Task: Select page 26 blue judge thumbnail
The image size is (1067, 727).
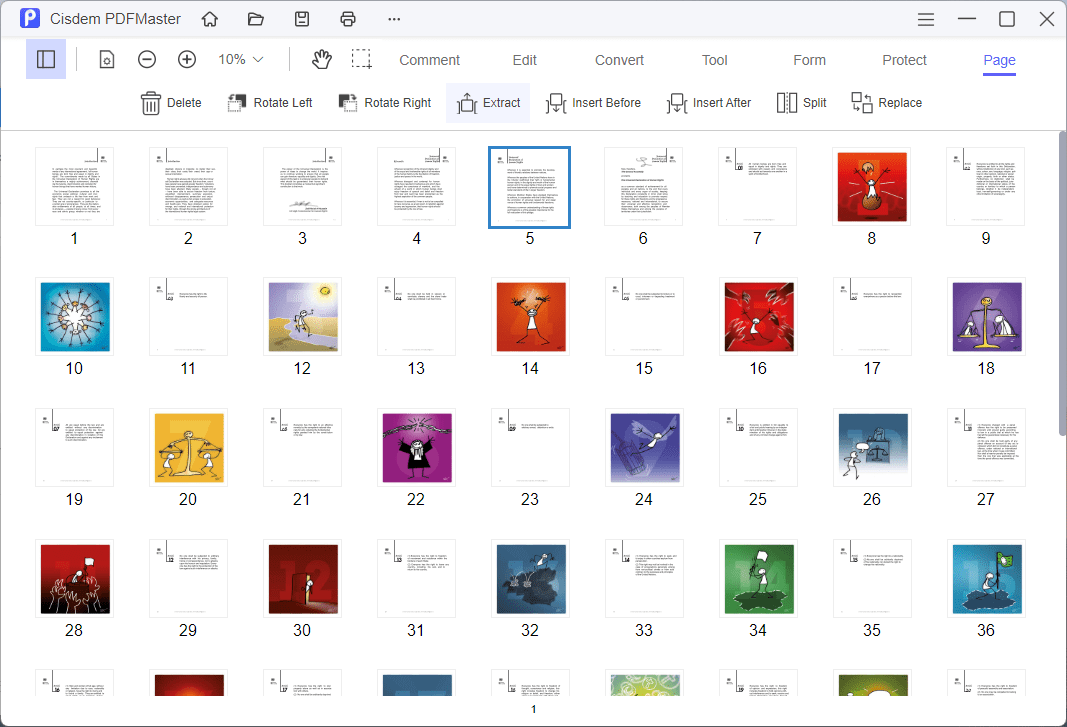Action: pyautogui.click(x=872, y=448)
